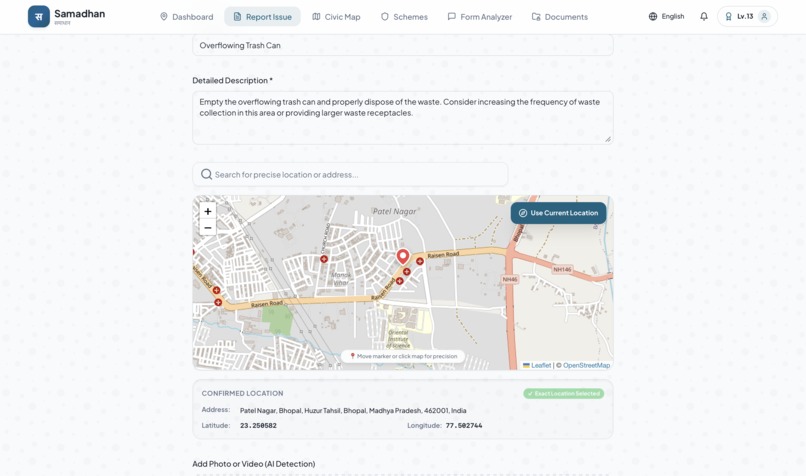Viewport: 806px width, 476px height.
Task: Click the Oriental Institute of Science label
Action: pyautogui.click(x=398, y=339)
